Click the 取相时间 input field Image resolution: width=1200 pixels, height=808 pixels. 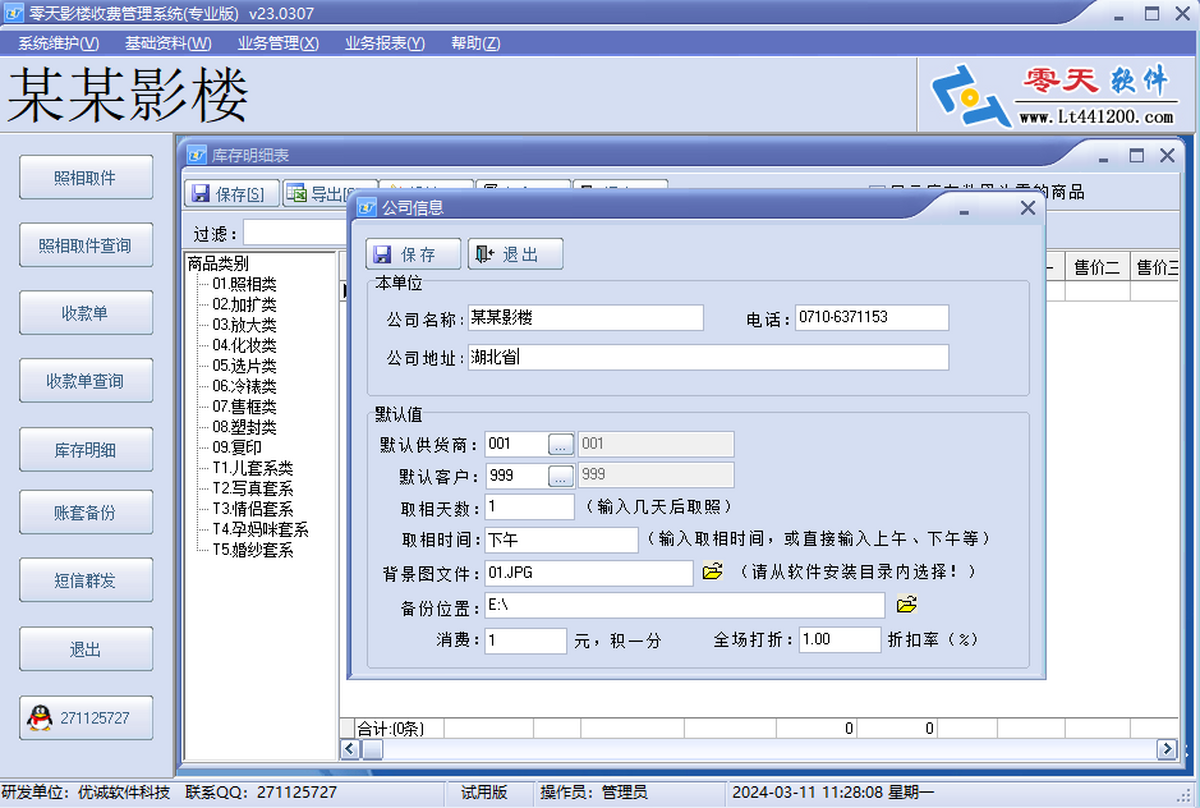pyautogui.click(x=561, y=540)
